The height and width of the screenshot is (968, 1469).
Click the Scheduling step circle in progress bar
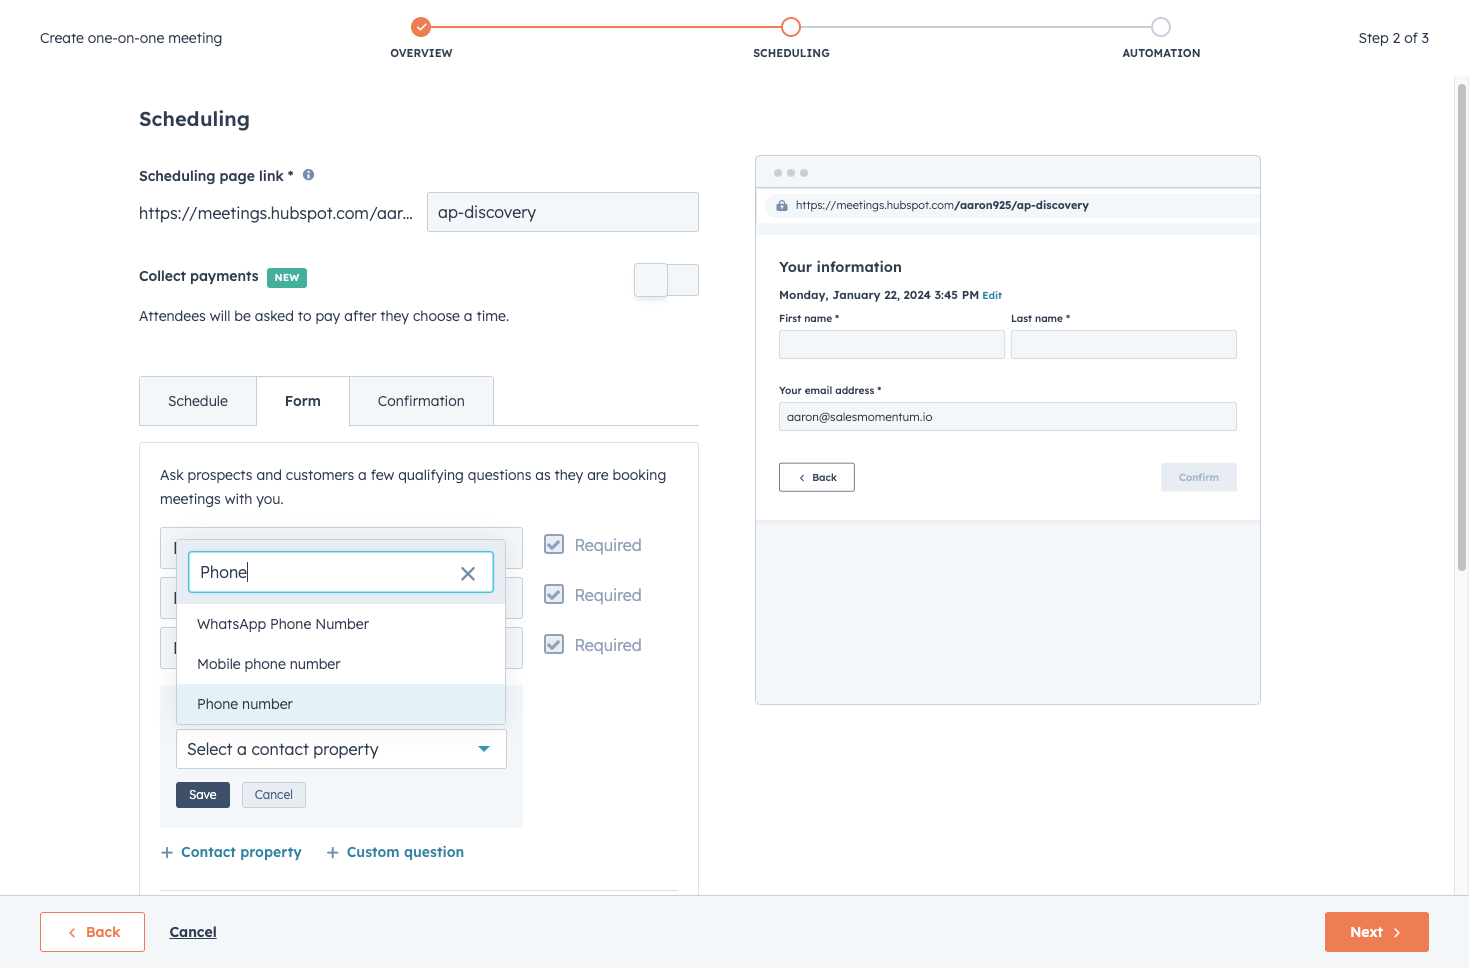click(x=791, y=27)
